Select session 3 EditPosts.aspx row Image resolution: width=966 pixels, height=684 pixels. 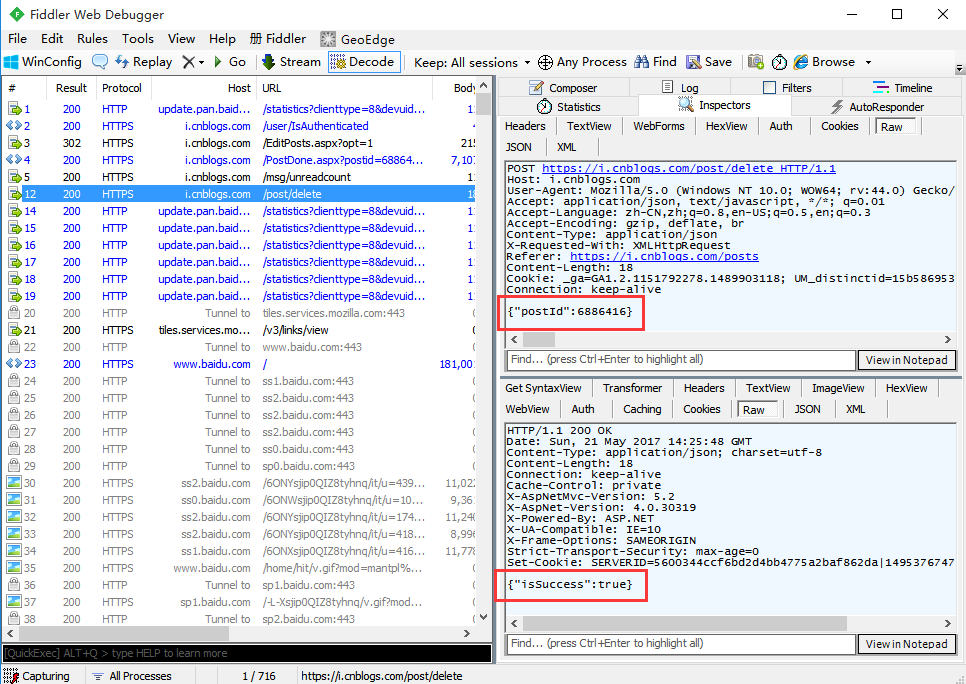point(240,143)
